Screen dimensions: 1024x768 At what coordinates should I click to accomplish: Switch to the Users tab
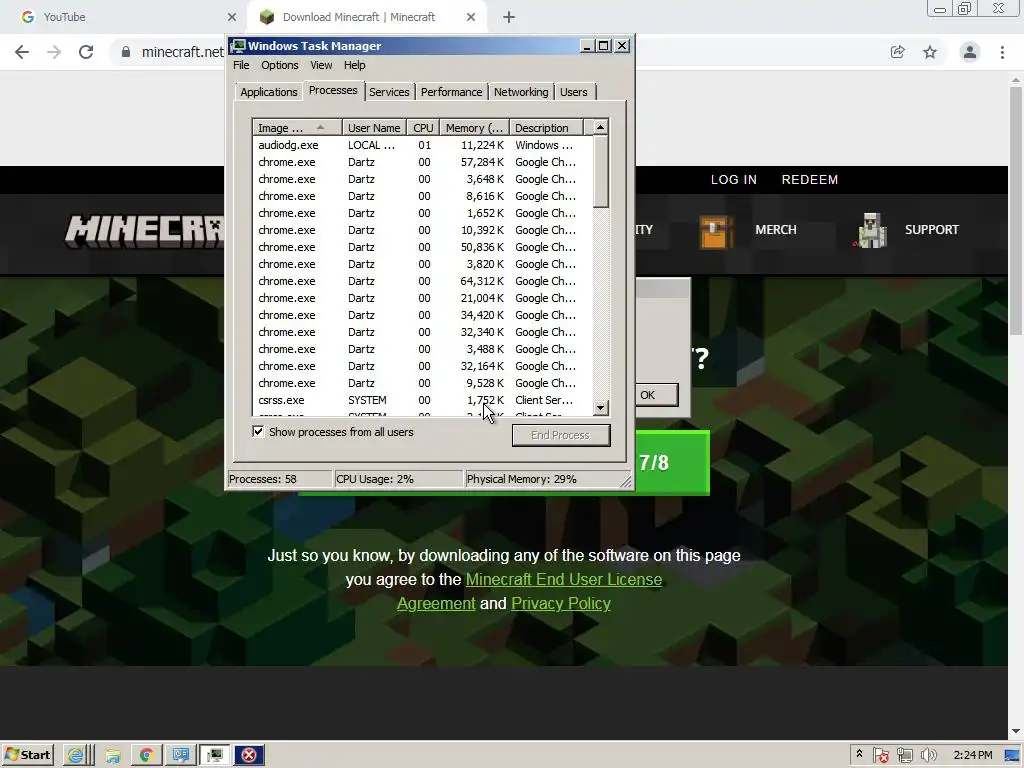pos(573,92)
